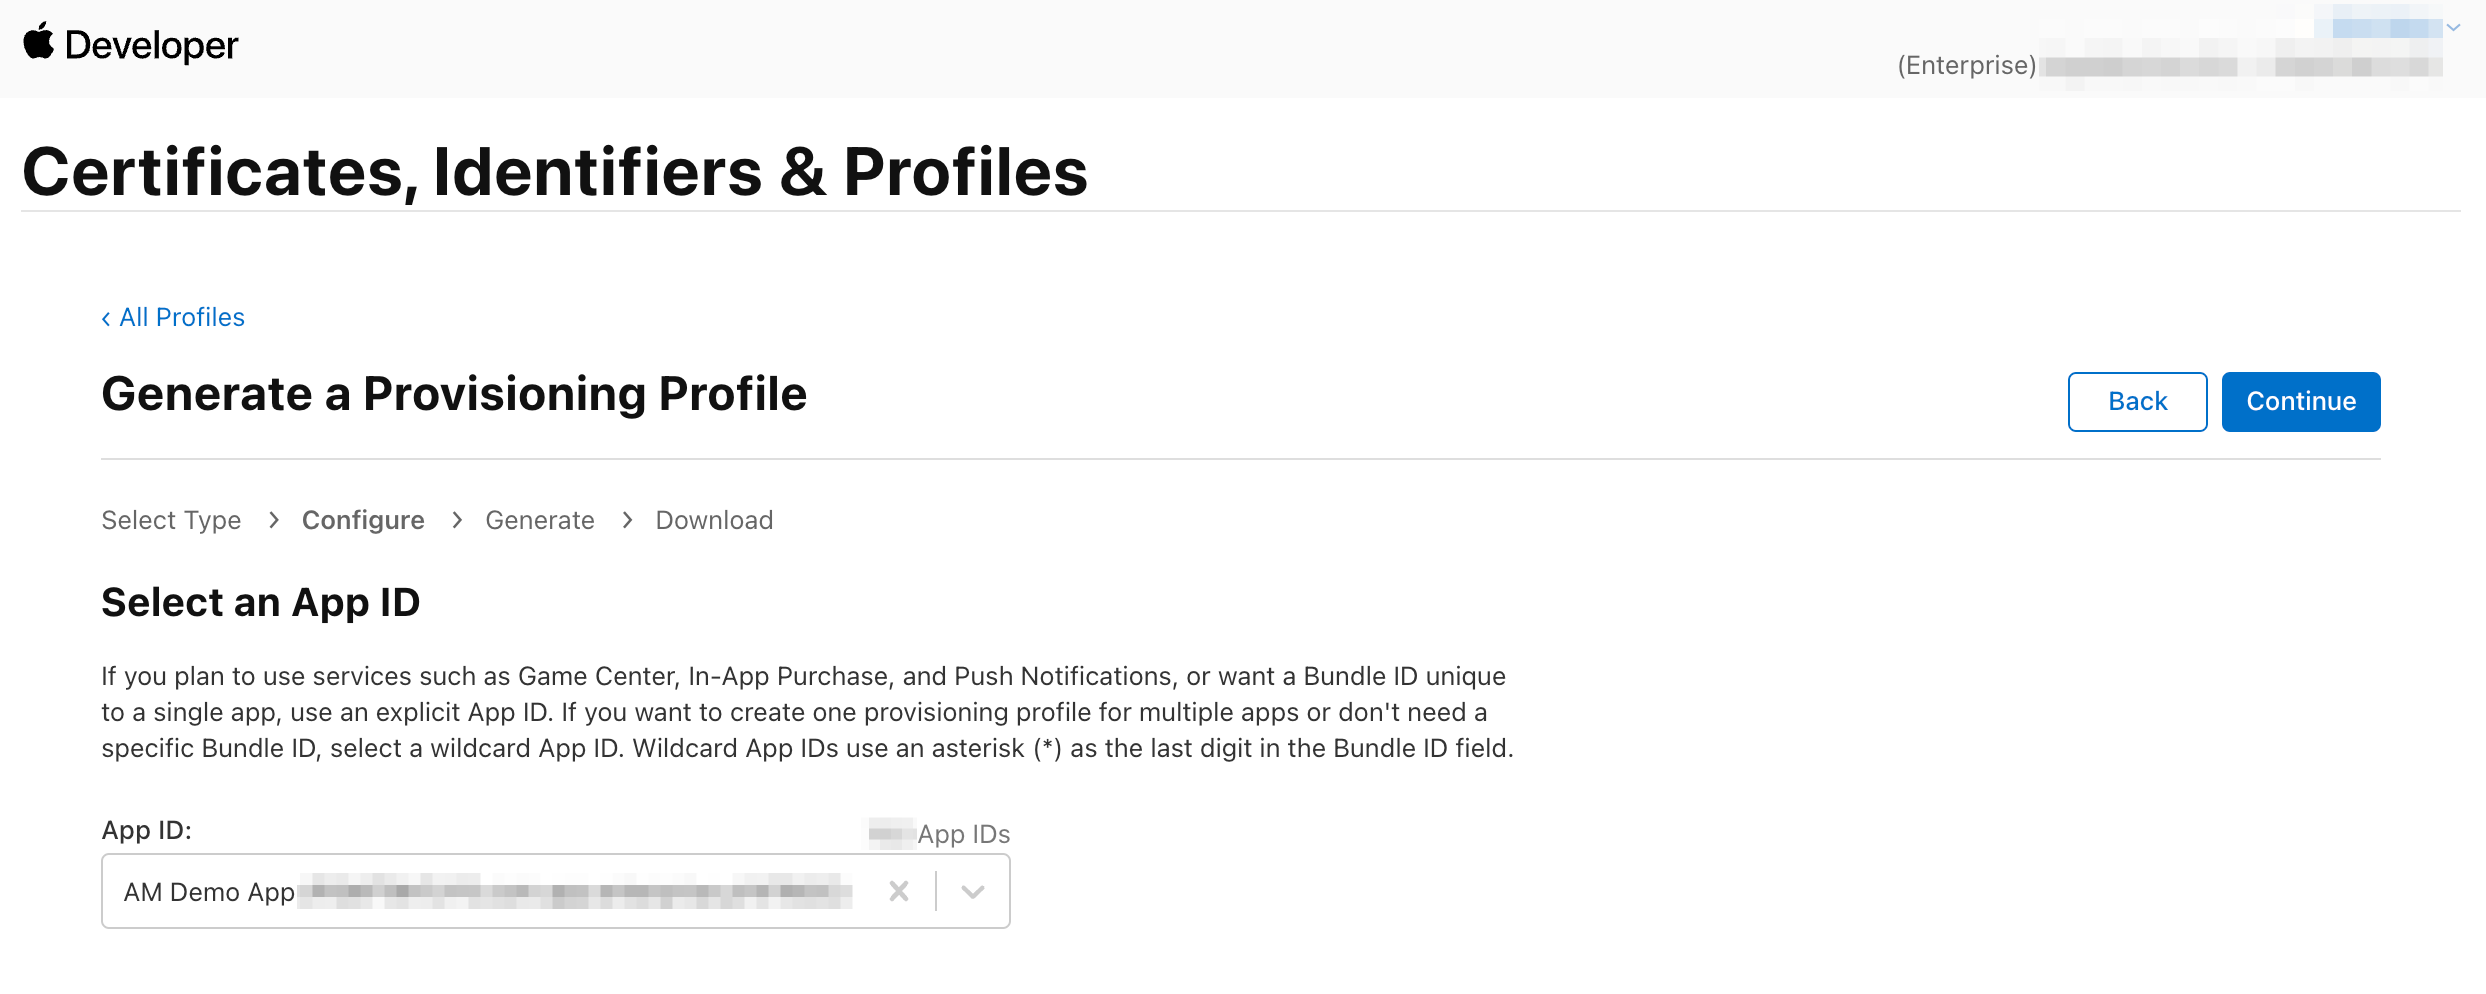The width and height of the screenshot is (2486, 994).
Task: Open the Developer home link
Action: click(151, 46)
